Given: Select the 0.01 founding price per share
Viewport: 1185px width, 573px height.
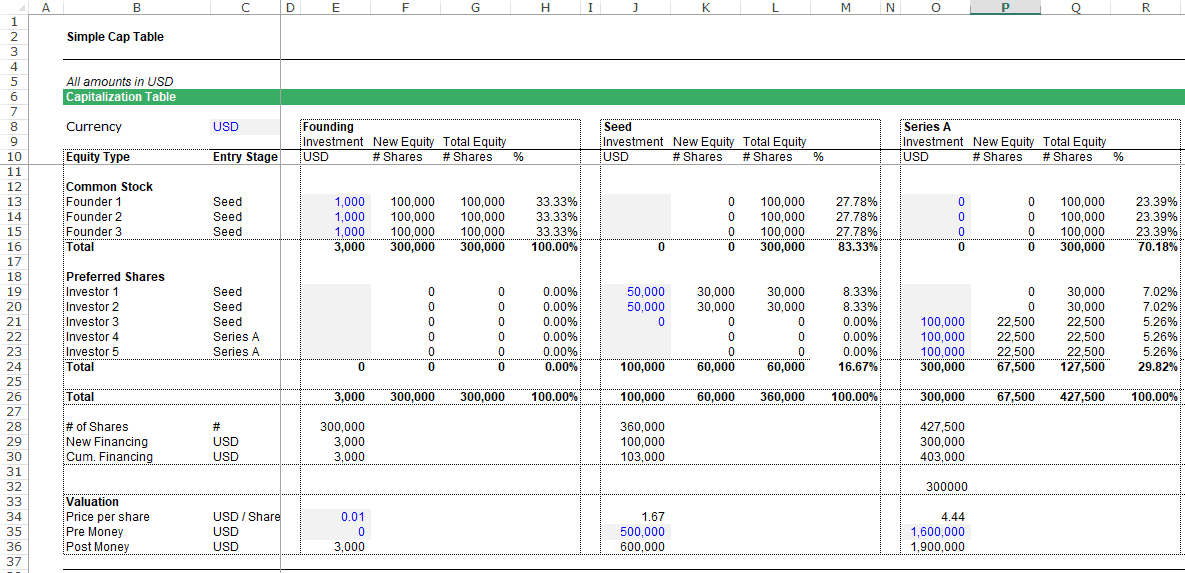Looking at the screenshot, I should [336, 517].
